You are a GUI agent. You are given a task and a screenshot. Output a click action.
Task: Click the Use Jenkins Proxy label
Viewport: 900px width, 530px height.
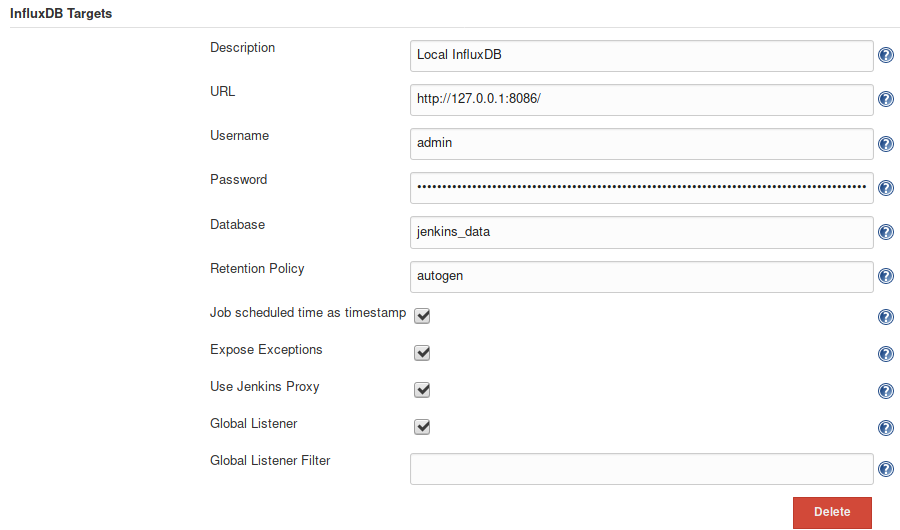pos(265,386)
